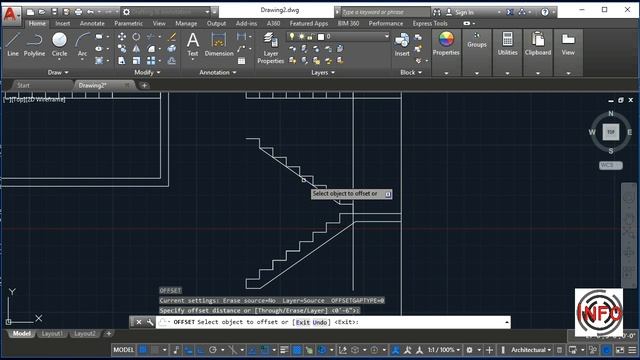Open Layer Properties manager
Viewport: 640px width, 360px height.
pyautogui.click(x=270, y=48)
